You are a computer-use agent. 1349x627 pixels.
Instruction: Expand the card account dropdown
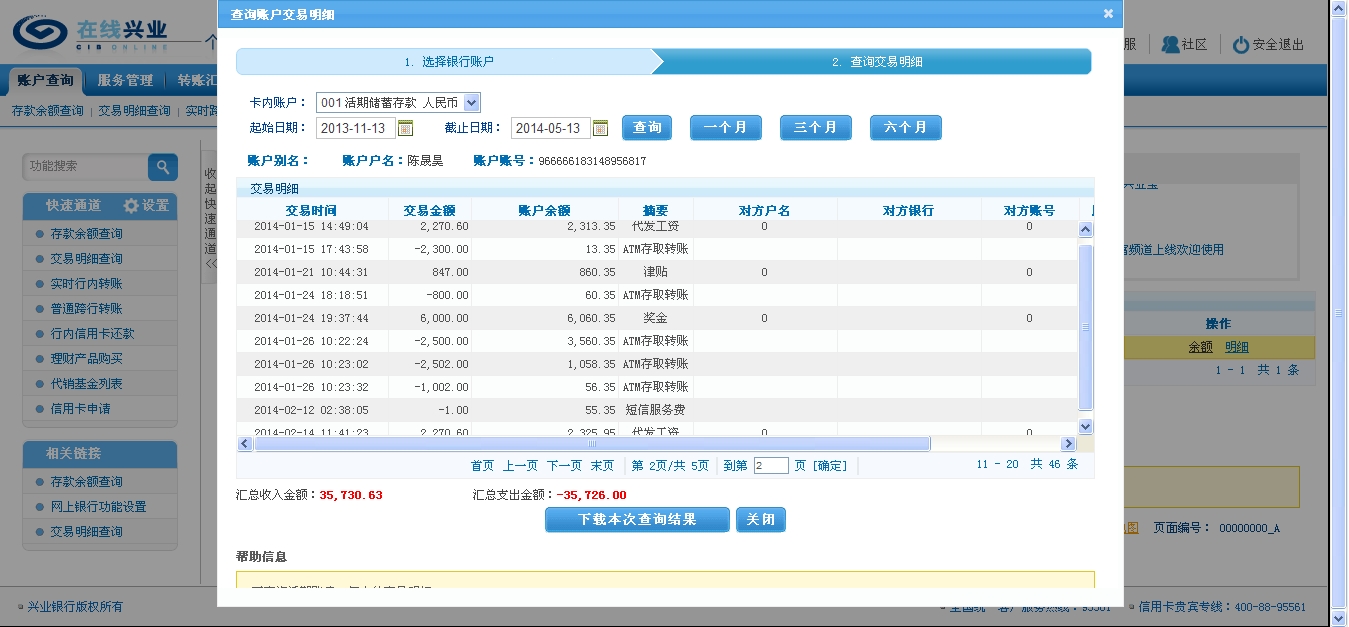472,103
